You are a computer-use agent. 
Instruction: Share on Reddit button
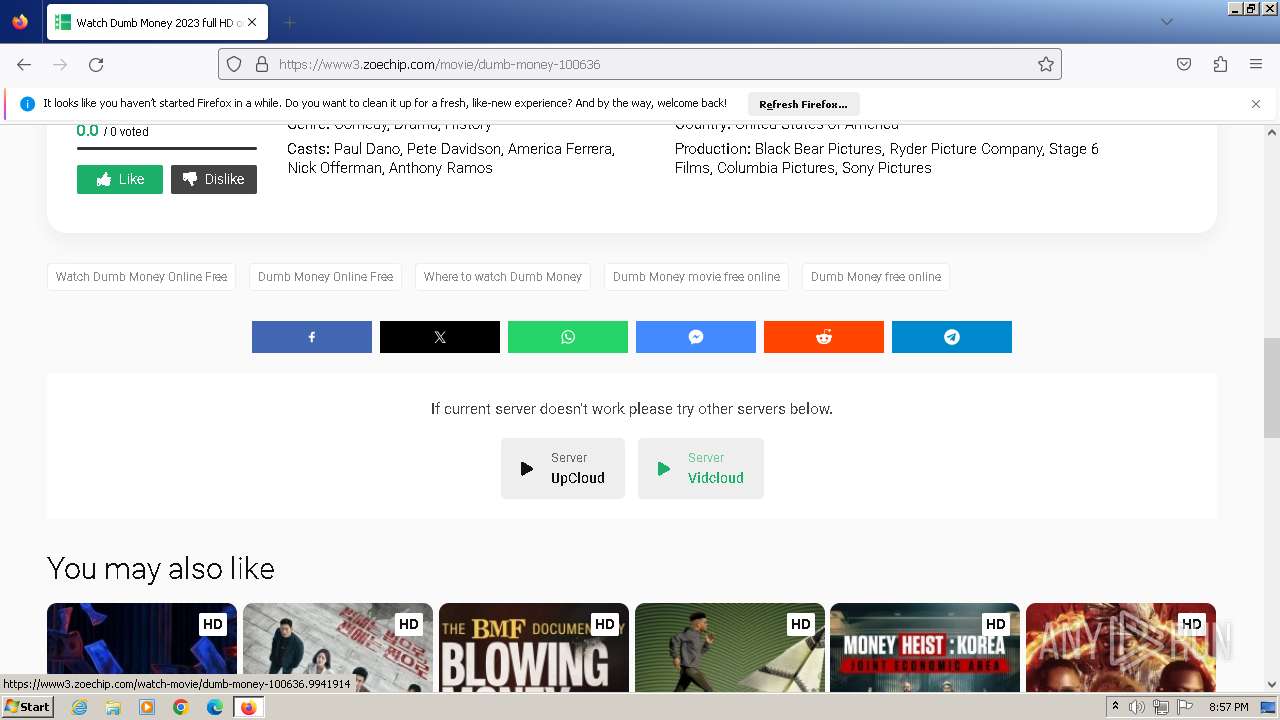824,337
